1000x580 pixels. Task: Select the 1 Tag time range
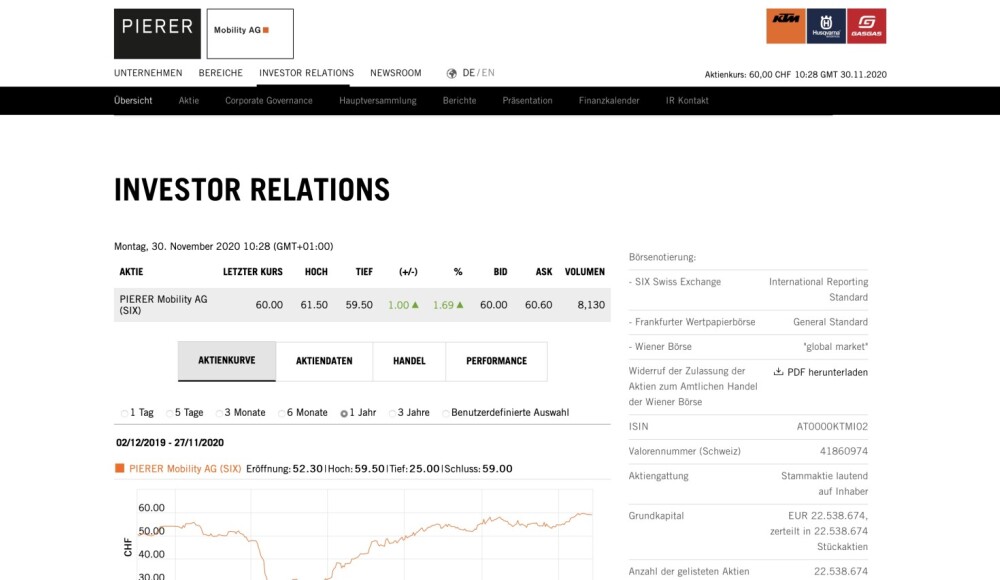tap(125, 413)
